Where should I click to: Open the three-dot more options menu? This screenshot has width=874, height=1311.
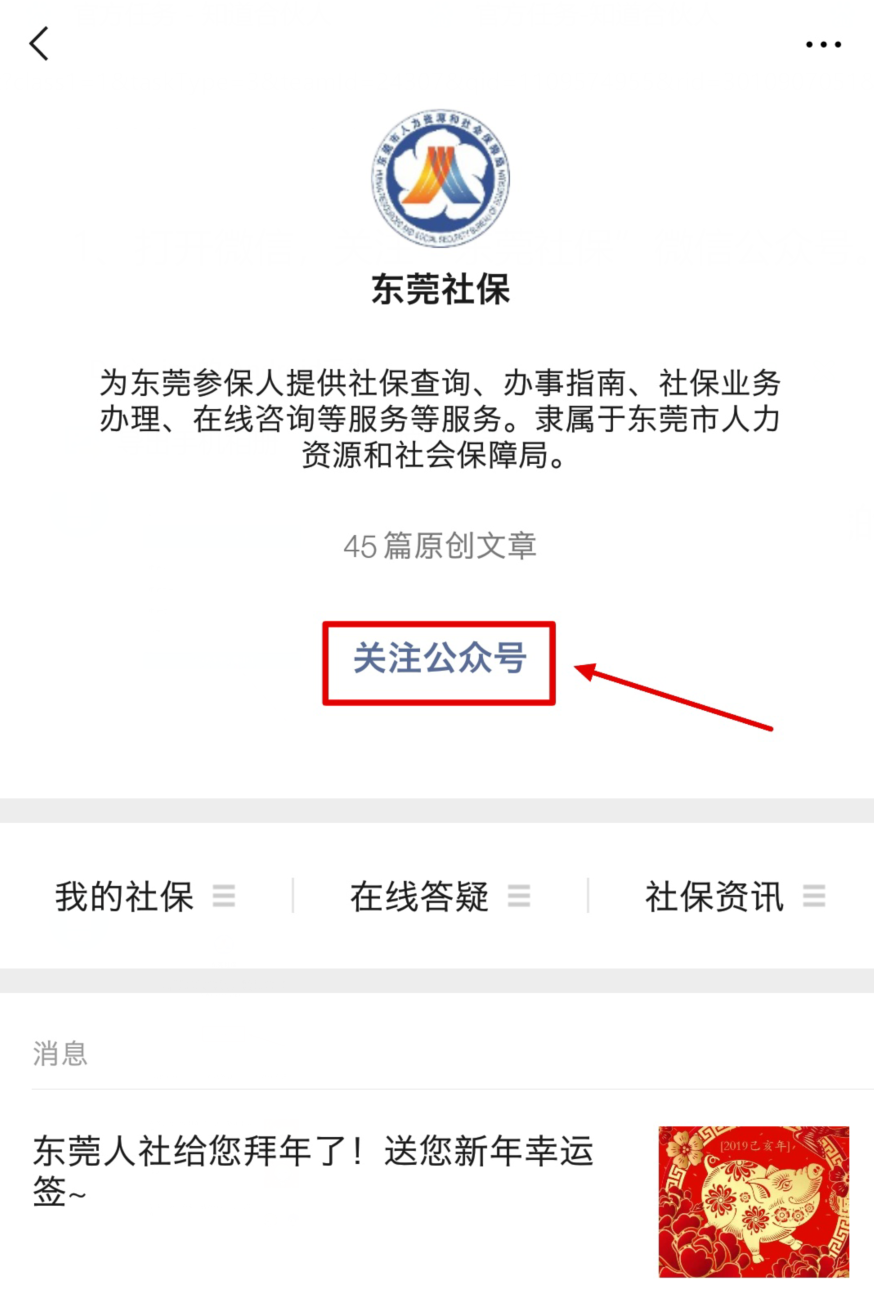click(823, 45)
